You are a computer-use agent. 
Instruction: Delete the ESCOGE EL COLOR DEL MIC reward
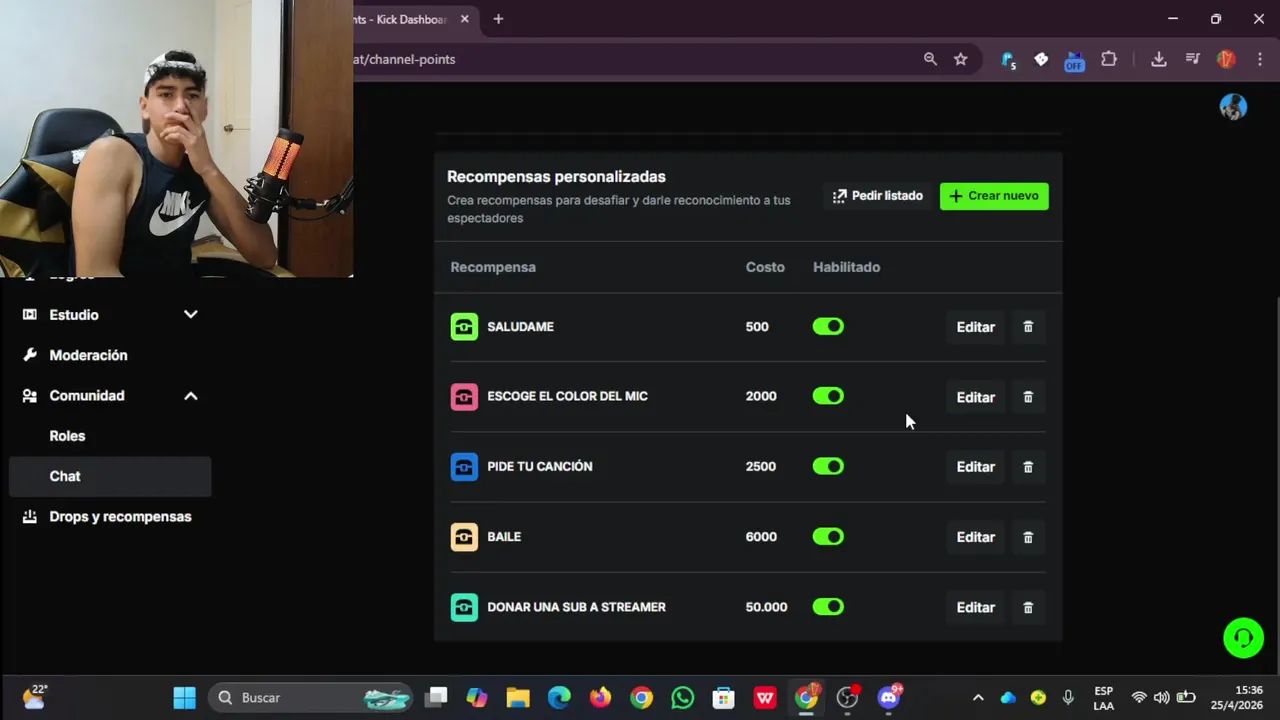[x=1028, y=397]
